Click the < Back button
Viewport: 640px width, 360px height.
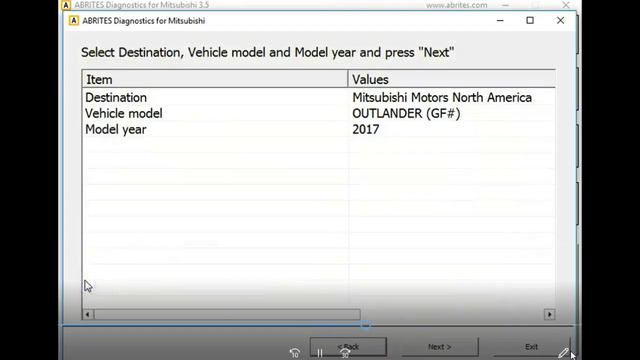click(x=348, y=347)
